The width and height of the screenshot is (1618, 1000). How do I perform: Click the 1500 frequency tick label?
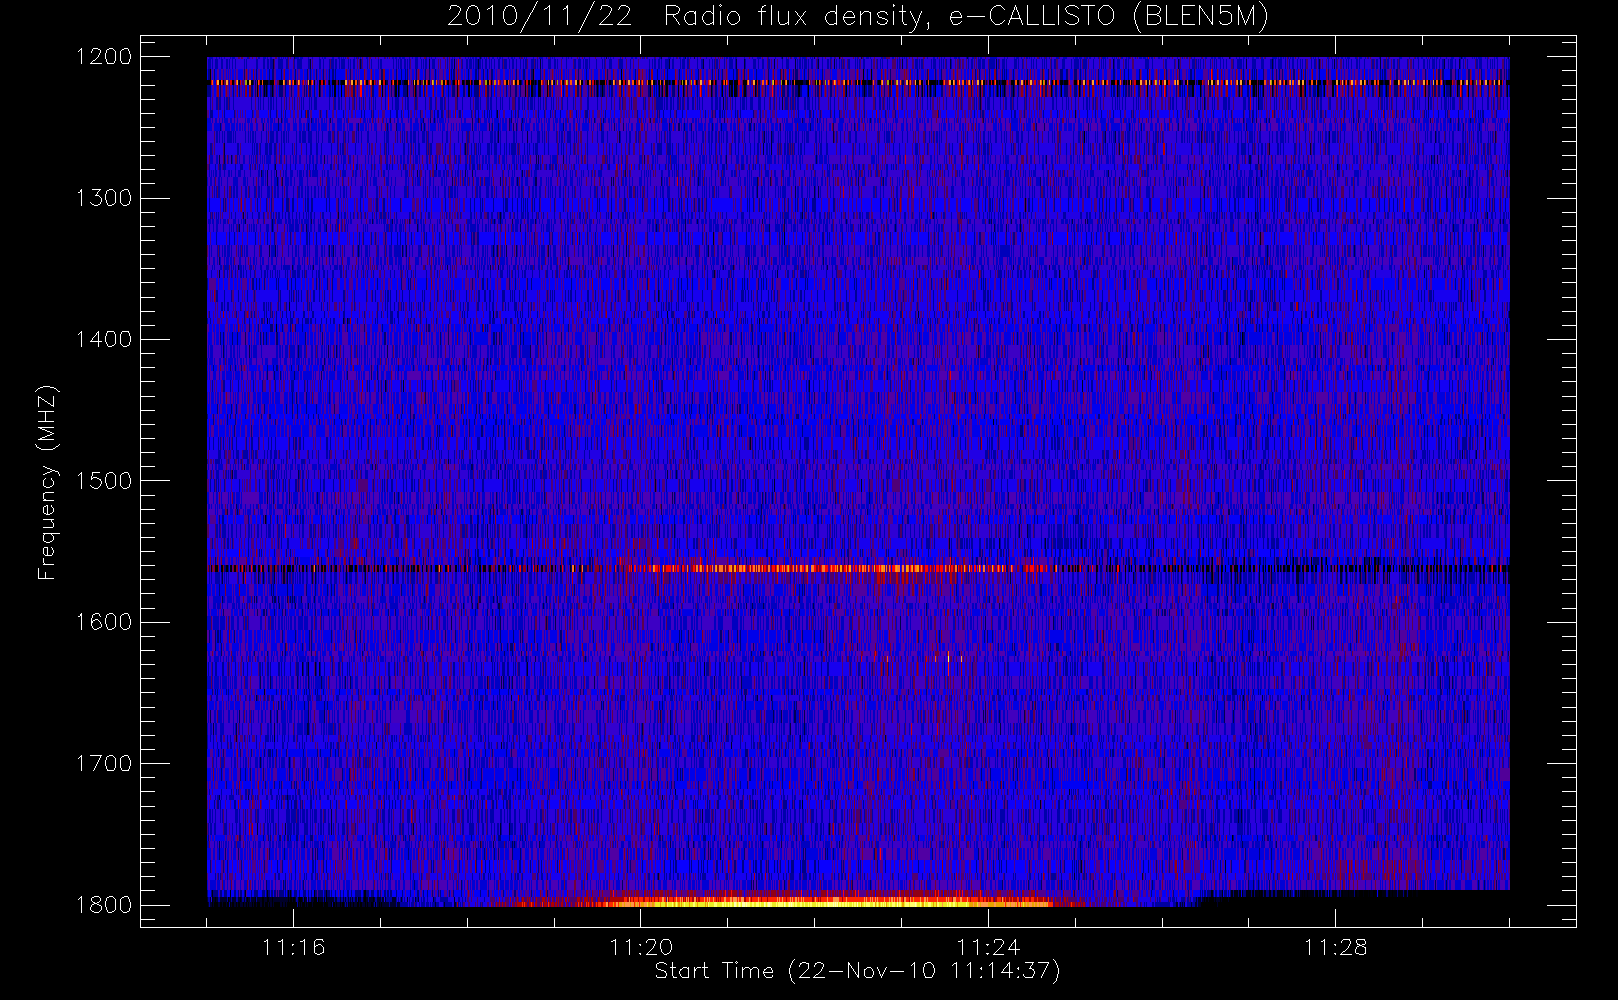point(104,481)
